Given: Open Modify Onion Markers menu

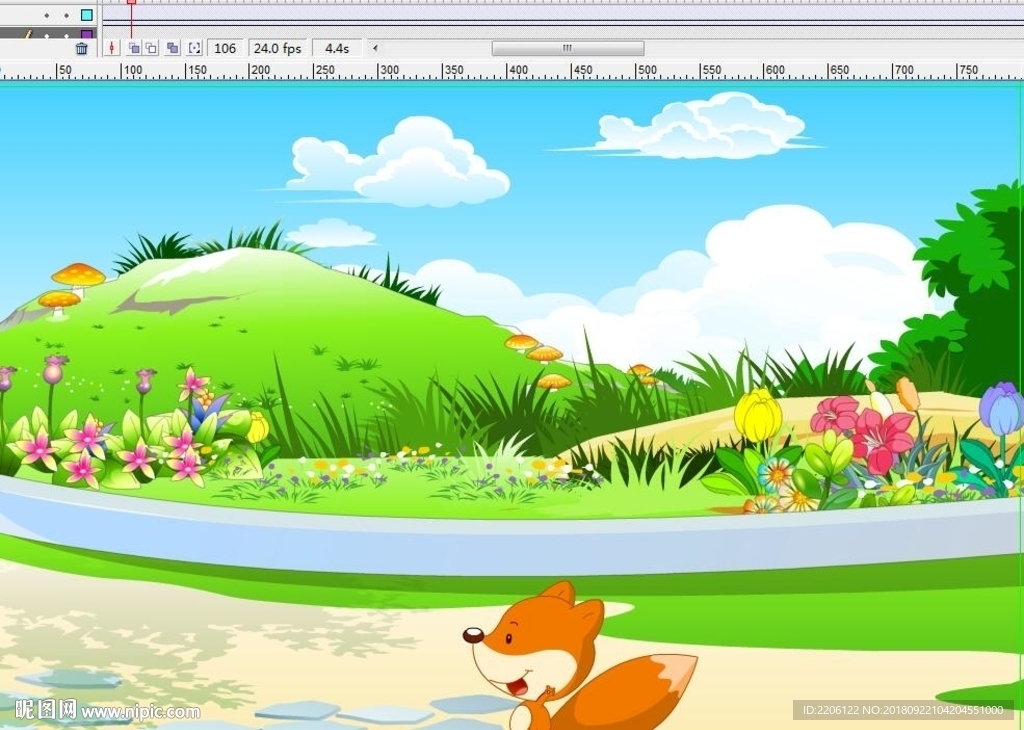Looking at the screenshot, I should 195,48.
